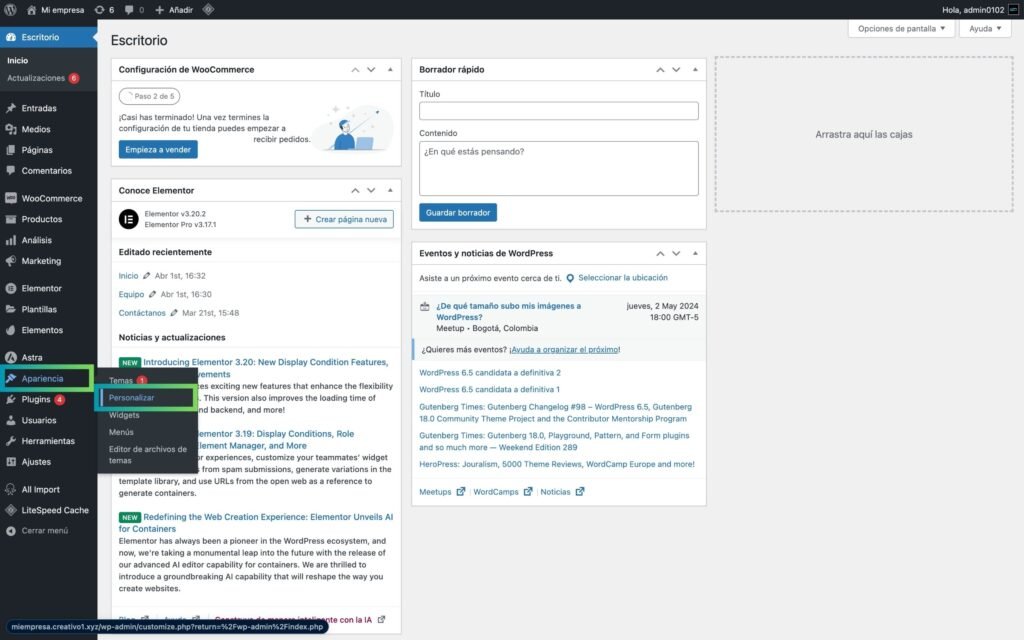Open ¿De qué tamaño subo mis imágenes event
The width and height of the screenshot is (1024, 640).
point(508,312)
